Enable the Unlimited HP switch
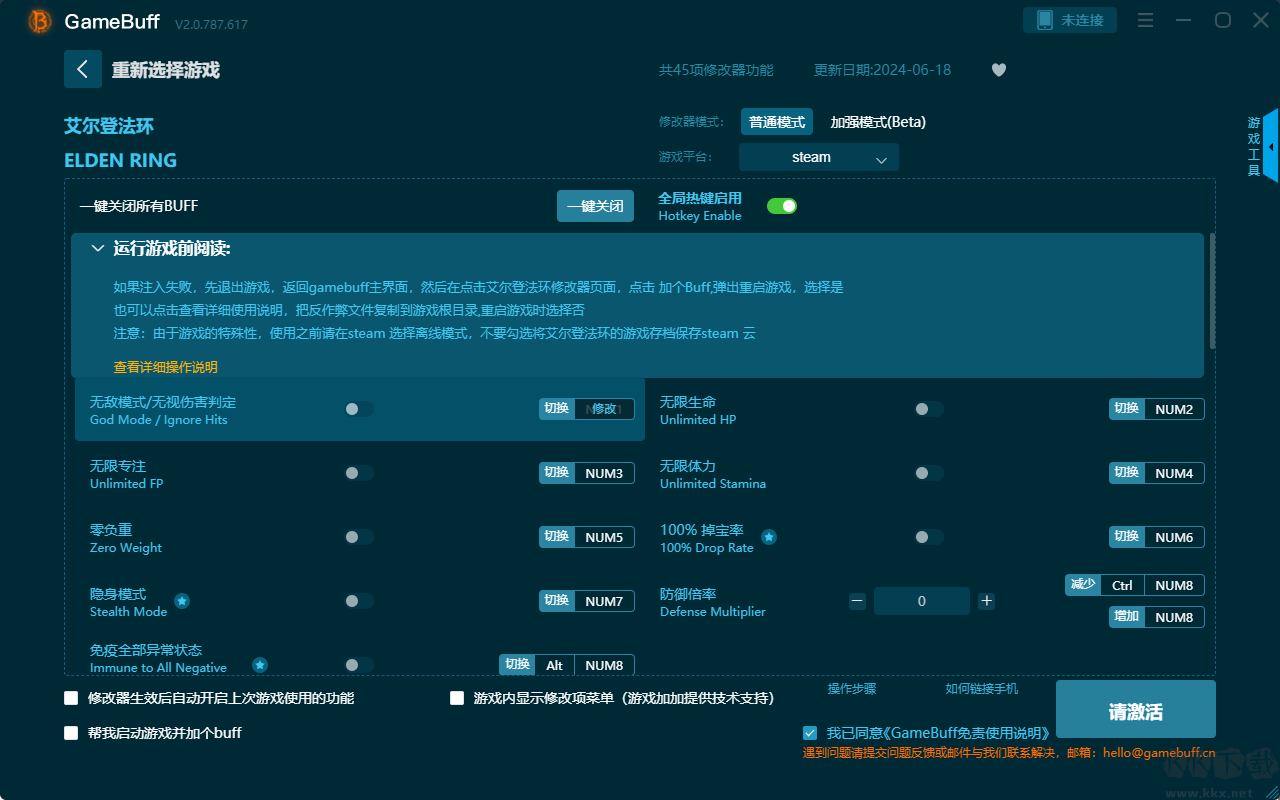Image resolution: width=1280 pixels, height=800 pixels. 929,409
